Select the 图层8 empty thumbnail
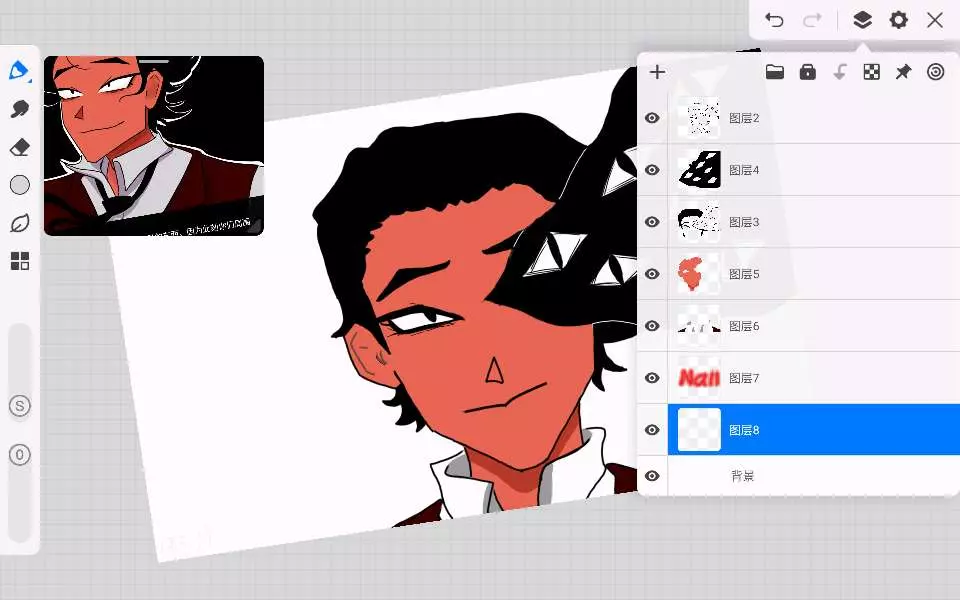 tap(699, 430)
